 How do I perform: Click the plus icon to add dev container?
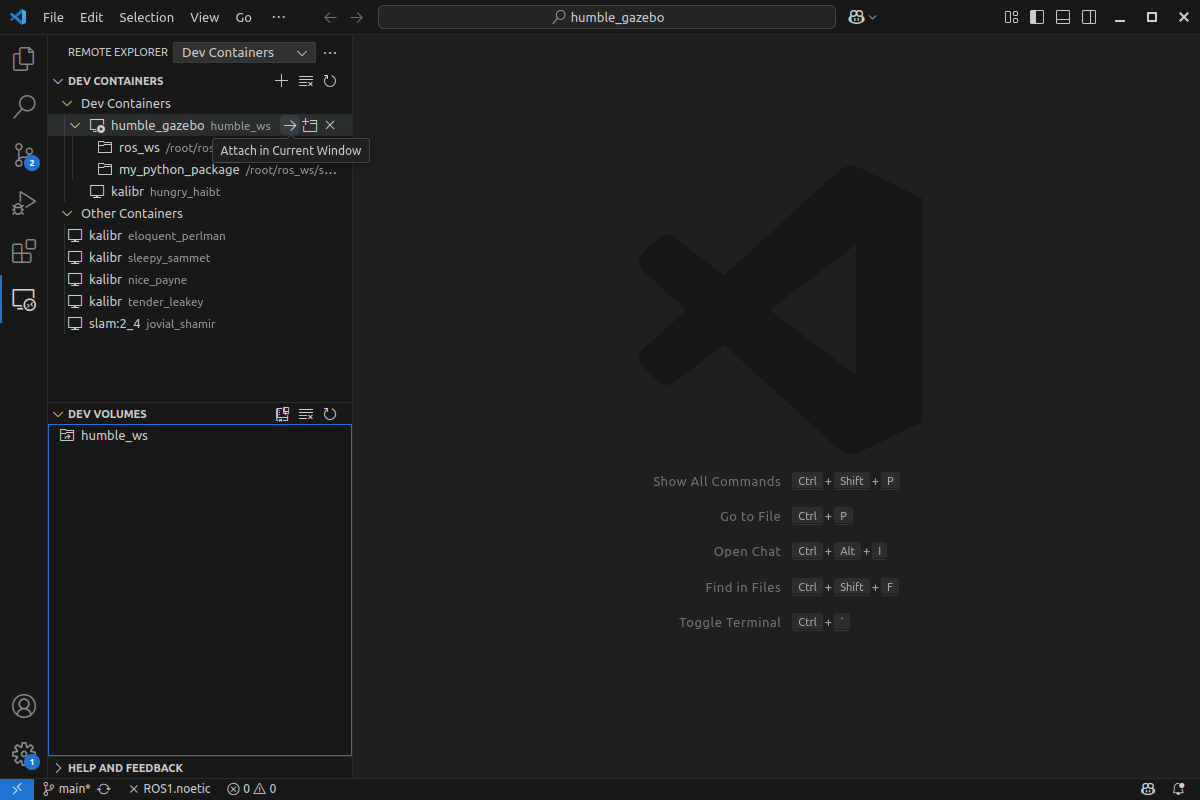[281, 81]
